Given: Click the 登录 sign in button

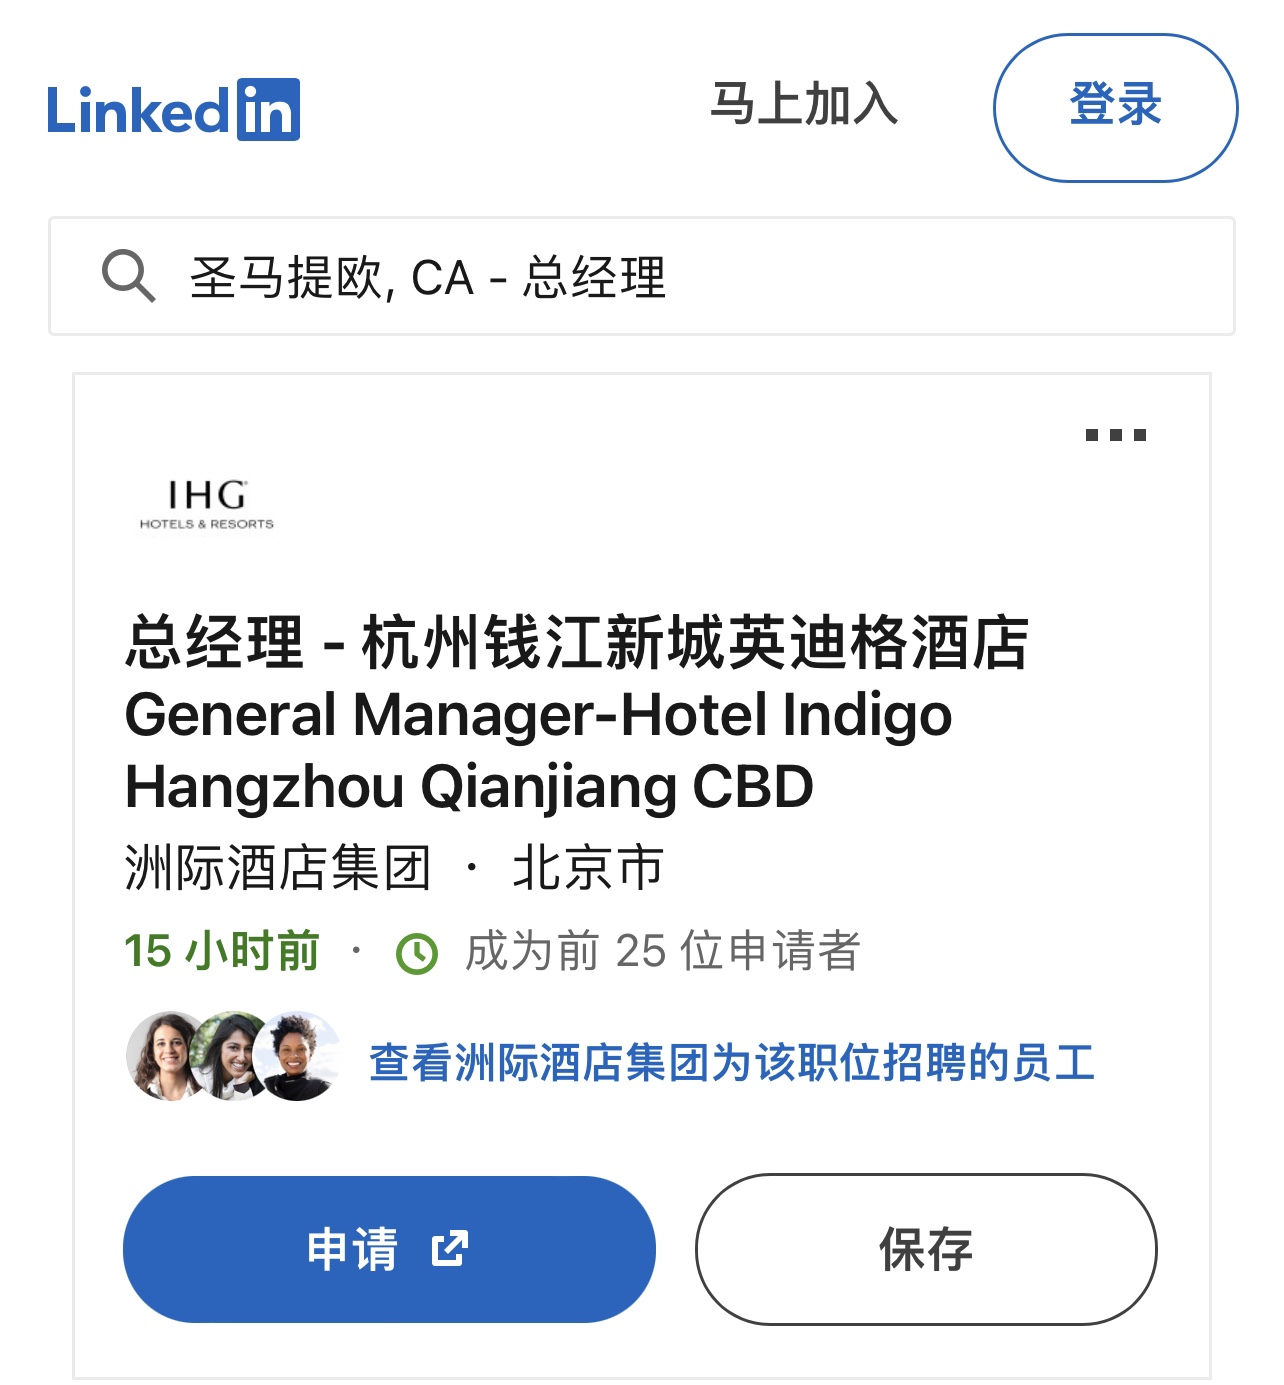Looking at the screenshot, I should [1116, 108].
